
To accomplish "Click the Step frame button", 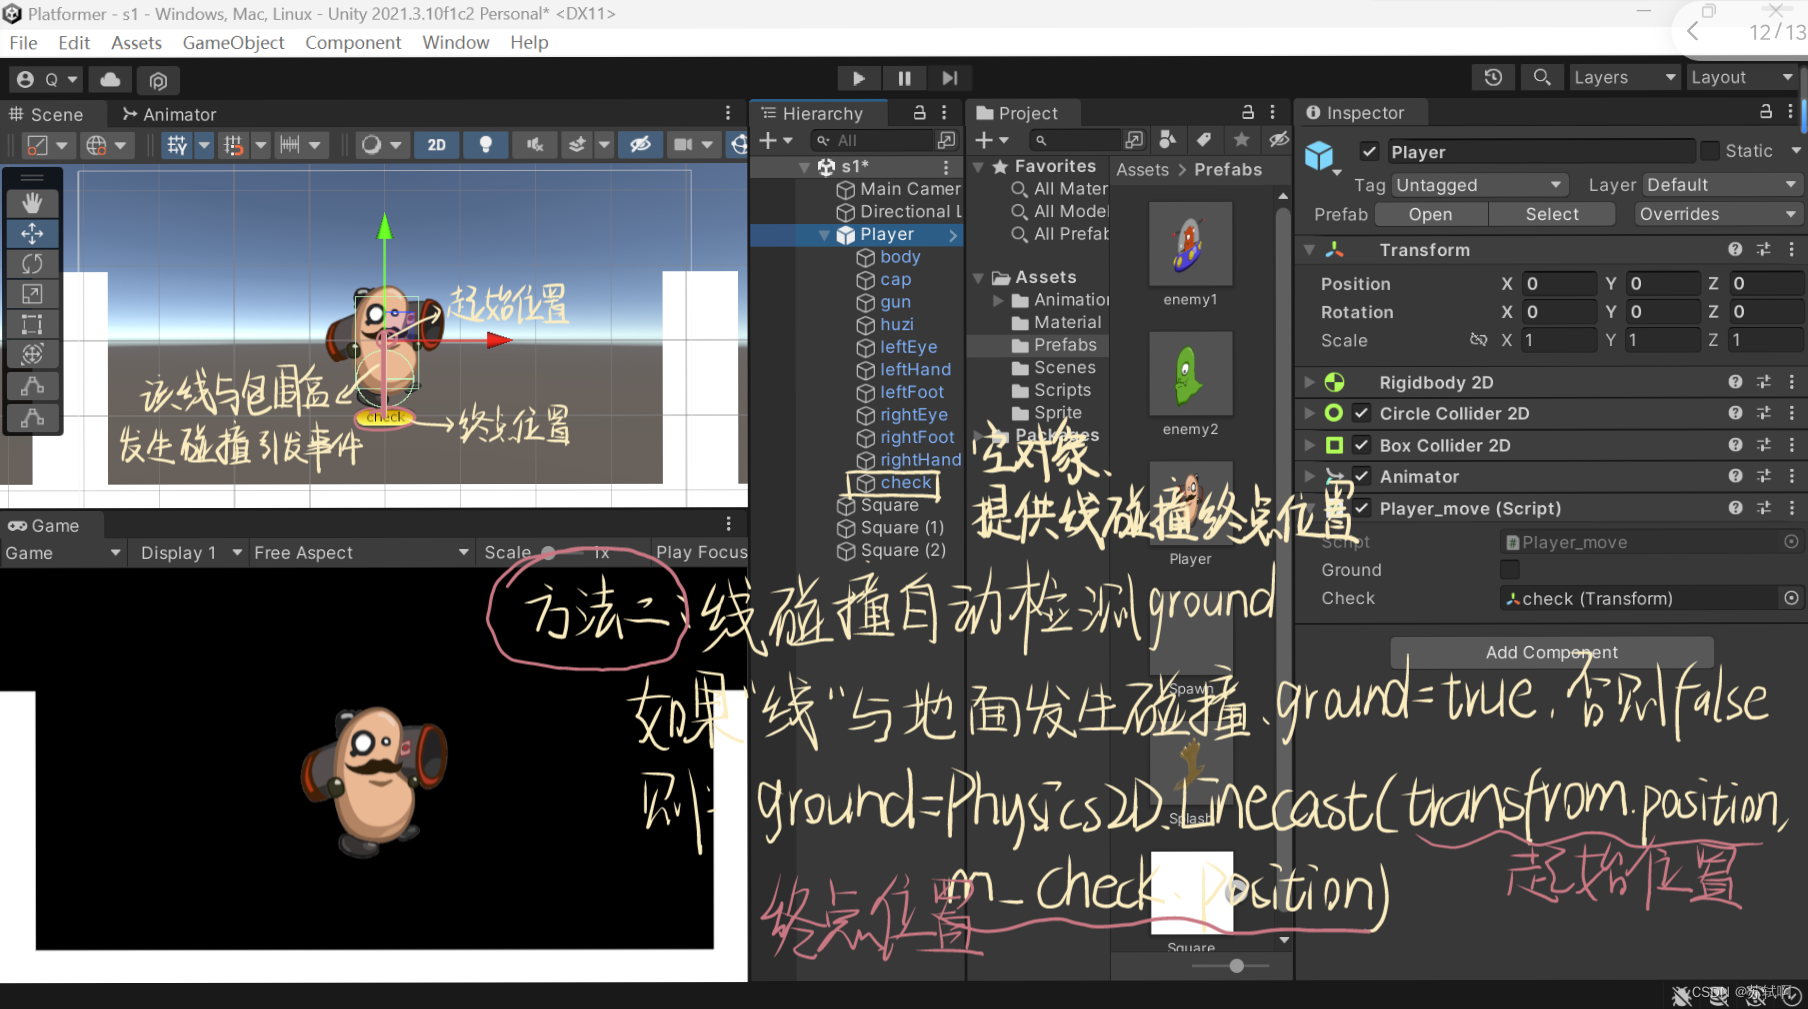I will (949, 78).
